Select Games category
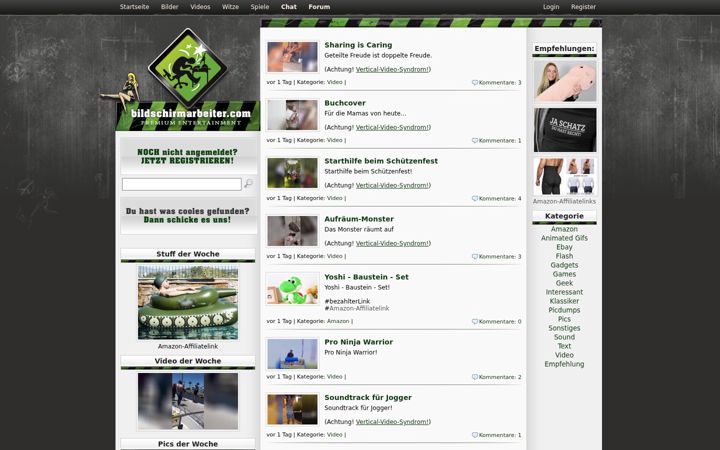Image resolution: width=720 pixels, height=450 pixels. click(x=564, y=274)
